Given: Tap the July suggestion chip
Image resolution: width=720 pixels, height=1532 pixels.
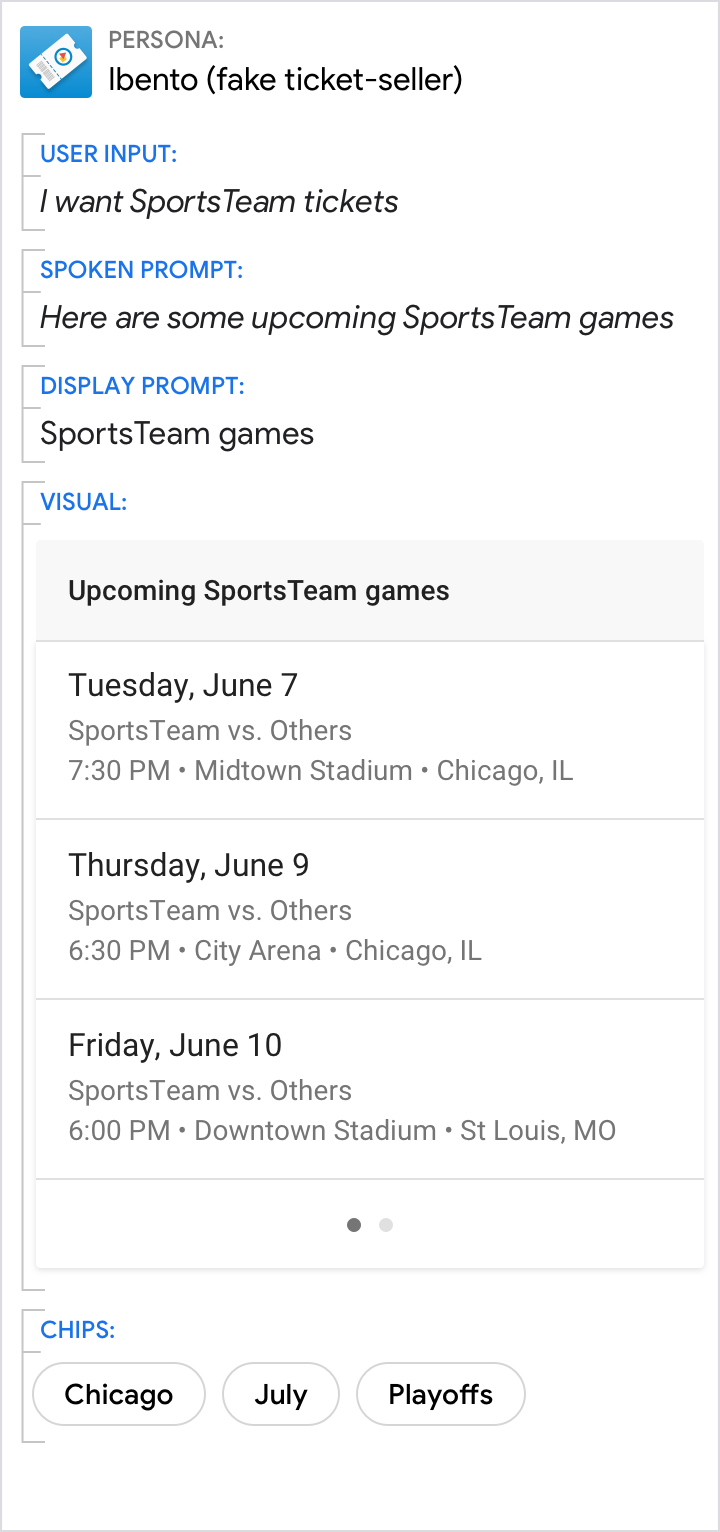Looking at the screenshot, I should (281, 1394).
